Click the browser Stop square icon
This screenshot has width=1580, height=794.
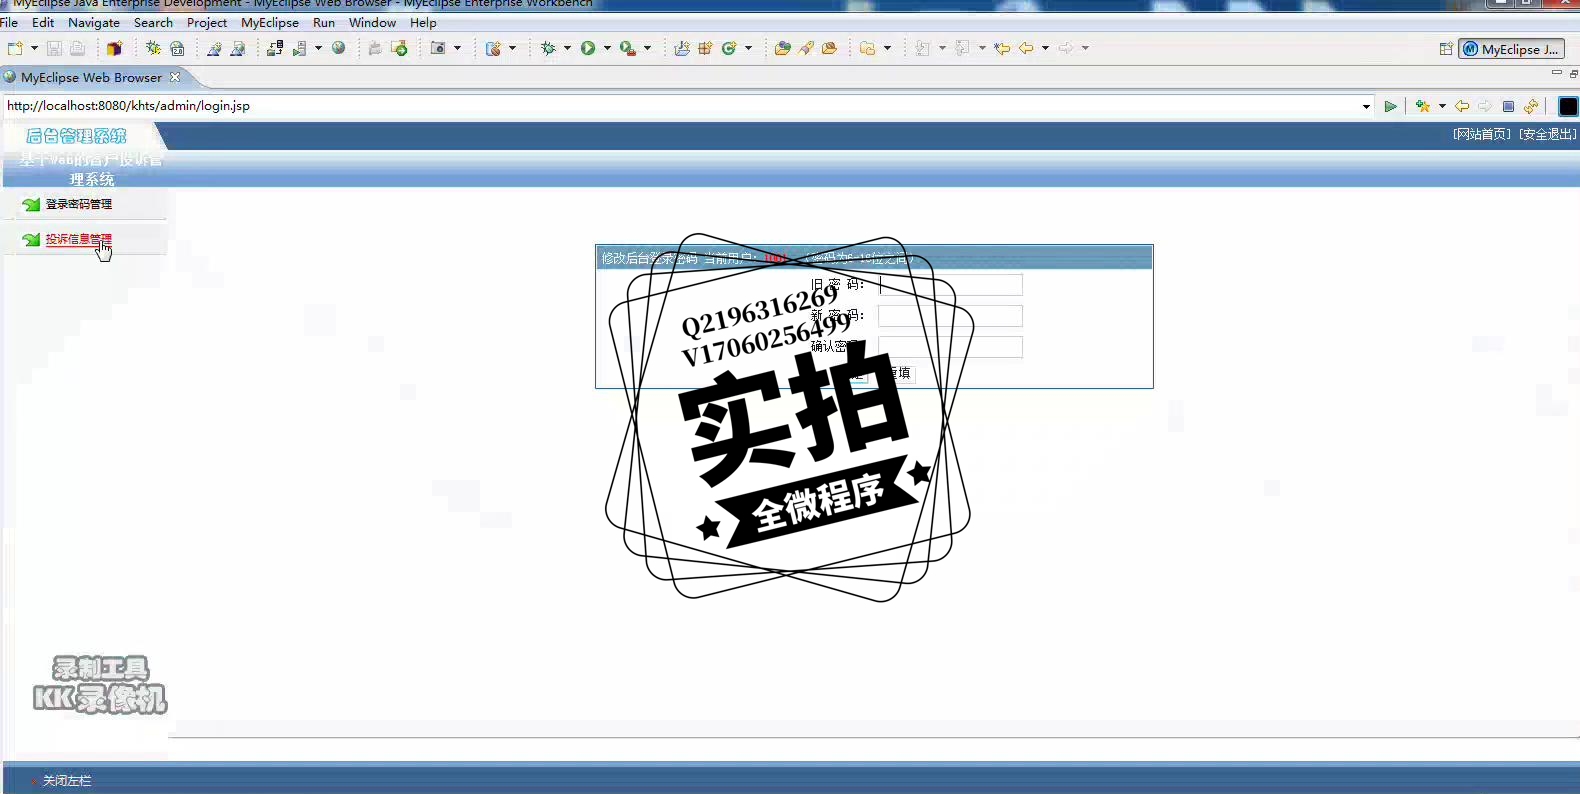(1508, 106)
